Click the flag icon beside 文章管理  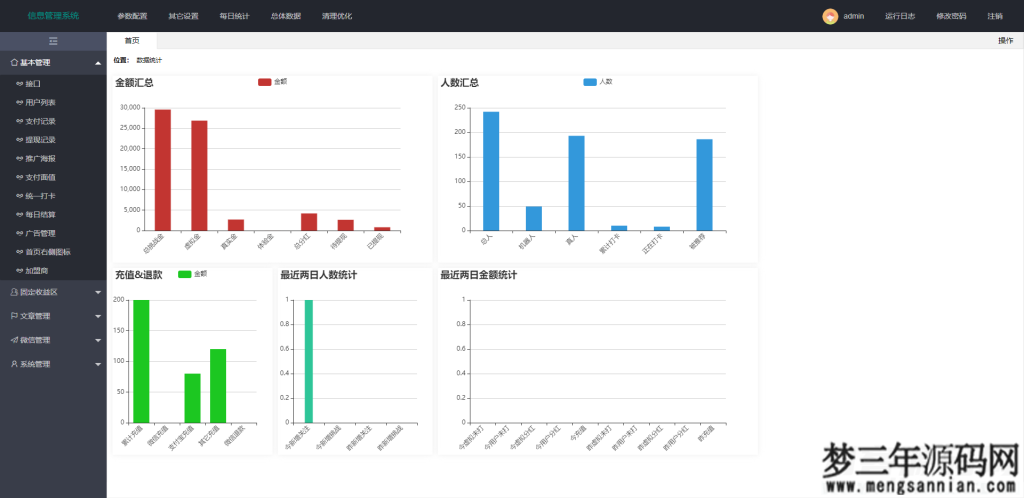point(14,316)
